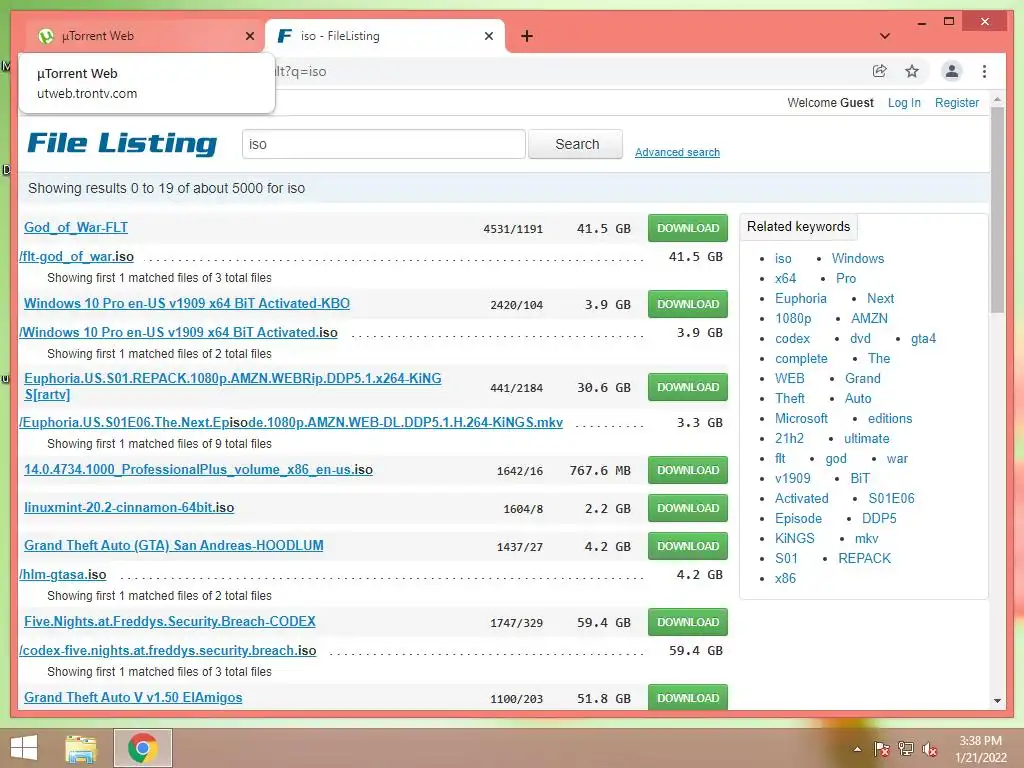Select related keyword gta4
Screen dimensions: 1024x768
point(923,338)
